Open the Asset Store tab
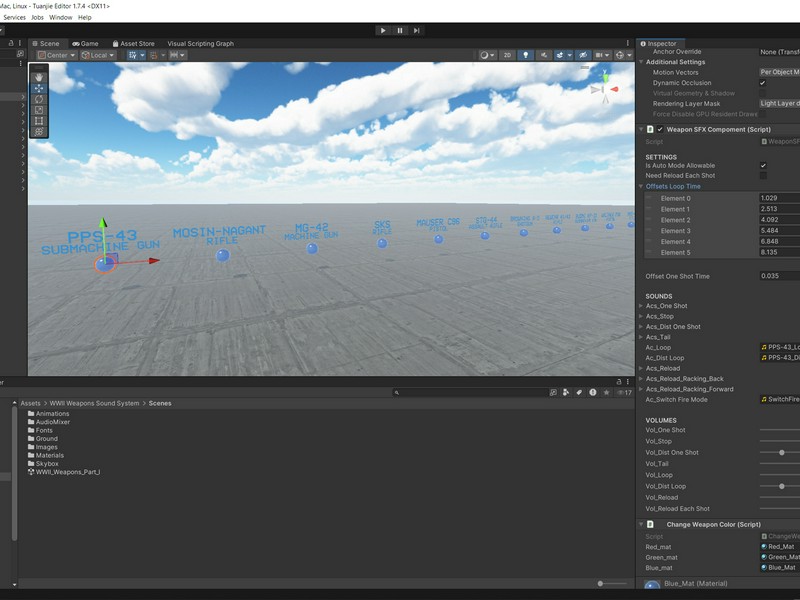 [x=133, y=43]
